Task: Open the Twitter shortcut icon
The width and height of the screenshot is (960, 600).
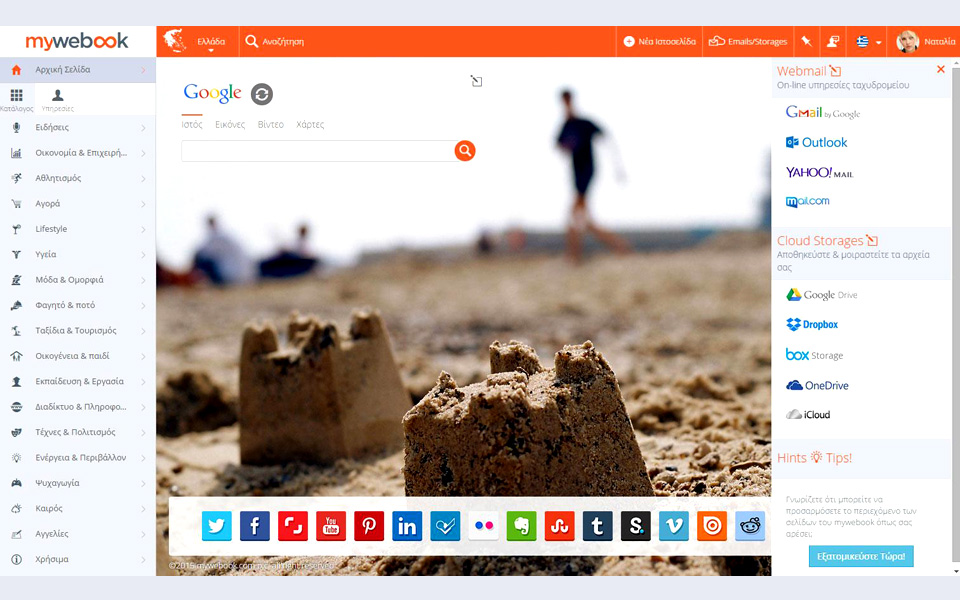Action: tap(217, 526)
